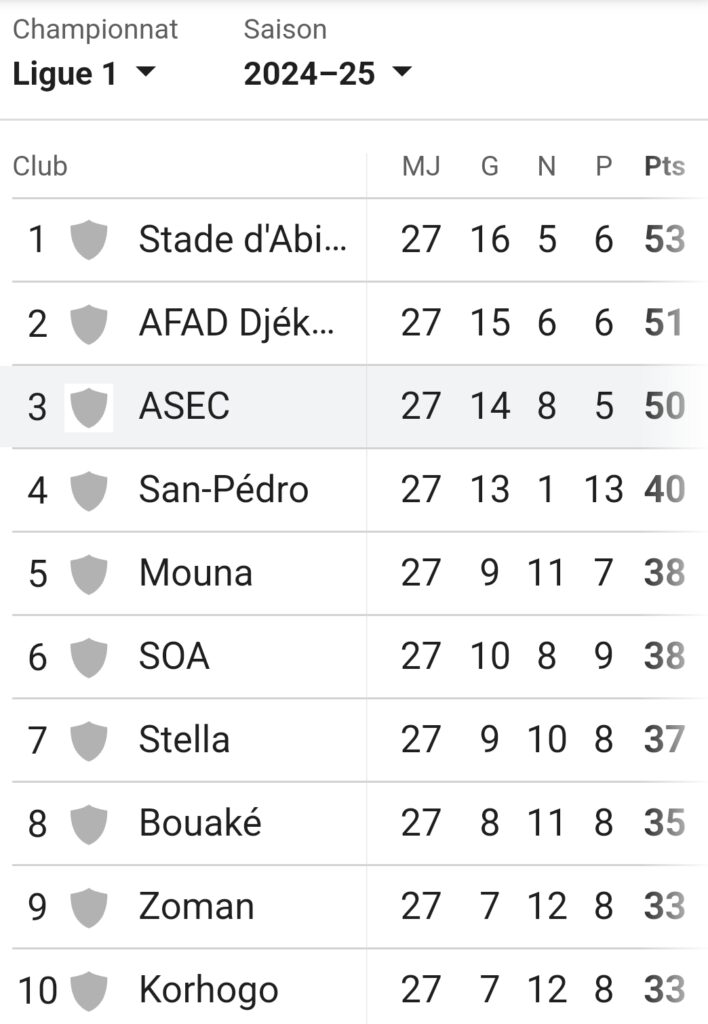This screenshot has height=1024, width=708.
Task: Click the ASEC club shield icon
Action: click(x=88, y=407)
